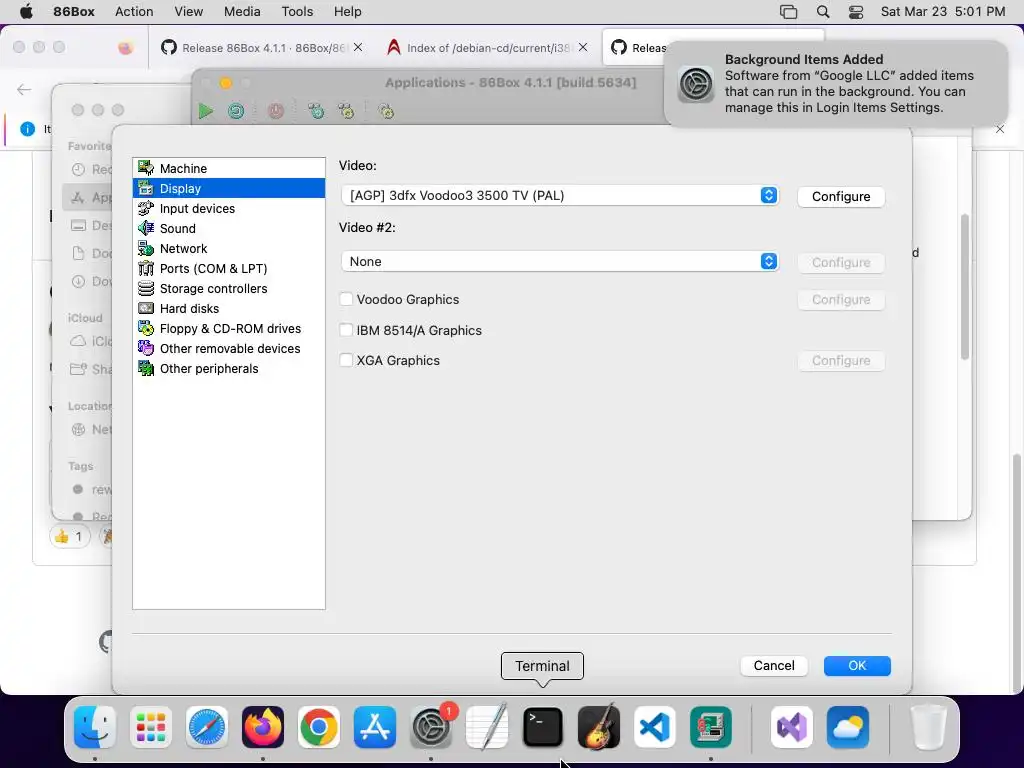The image size is (1024, 768).
Task: Click OK to save settings
Action: (x=857, y=665)
